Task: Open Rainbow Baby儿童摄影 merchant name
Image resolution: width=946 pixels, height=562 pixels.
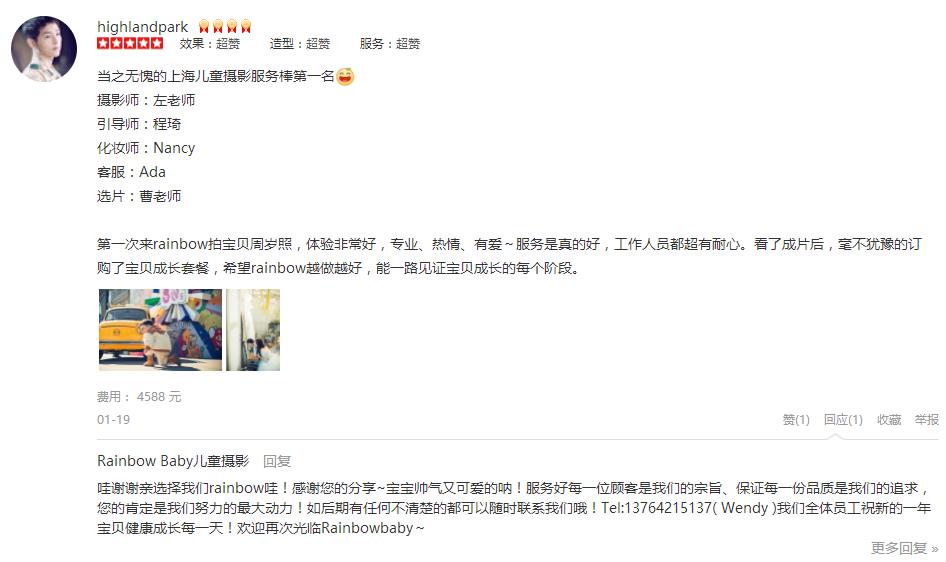Action: (173, 461)
